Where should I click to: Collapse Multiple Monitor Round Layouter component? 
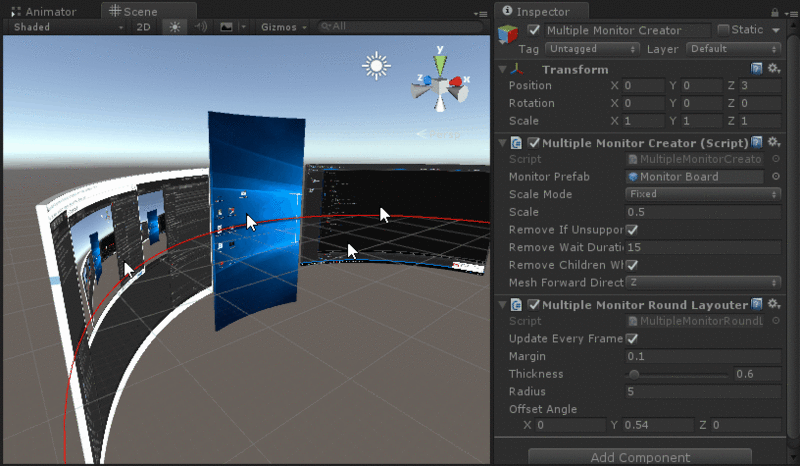click(503, 304)
